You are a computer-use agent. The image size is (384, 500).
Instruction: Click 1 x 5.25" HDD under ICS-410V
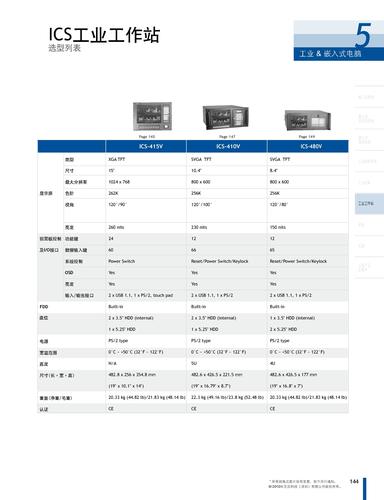tap(205, 329)
